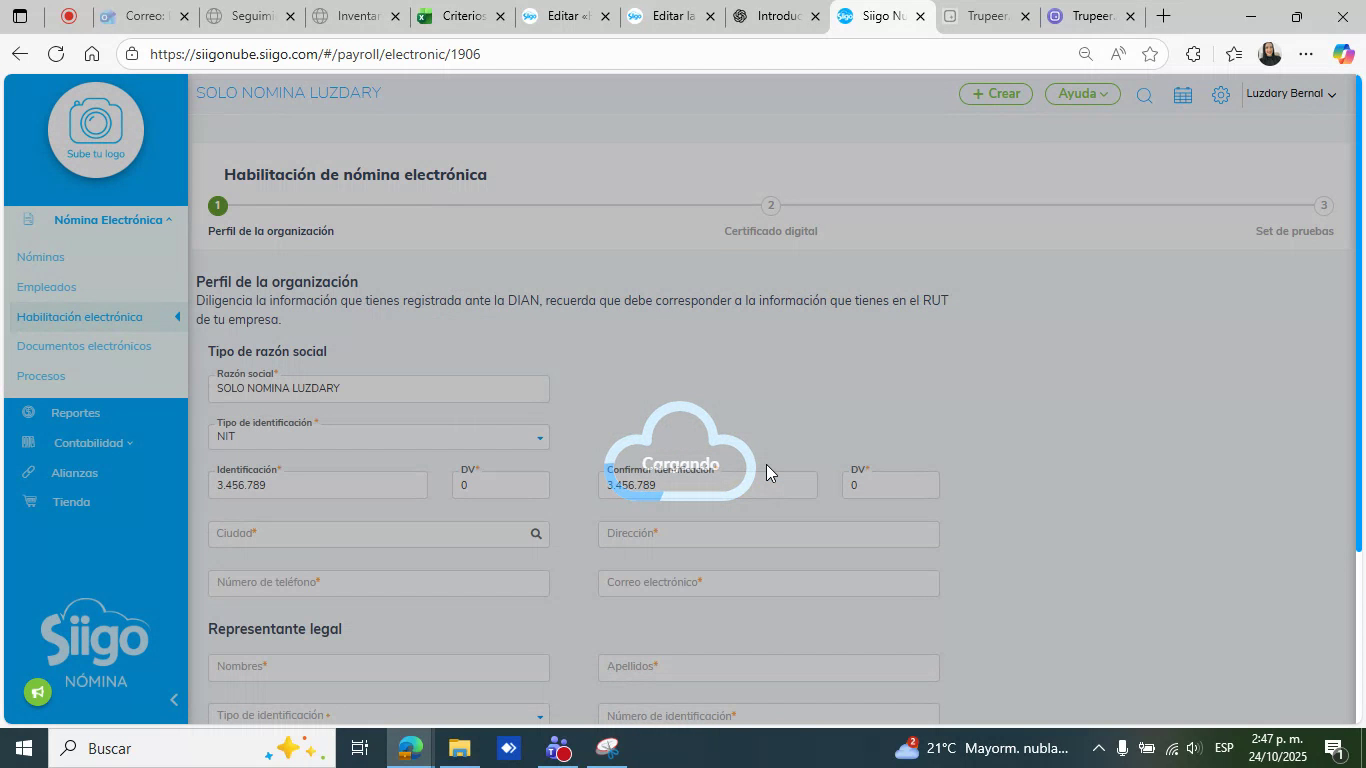Click the Tienda cart icon

coord(29,502)
